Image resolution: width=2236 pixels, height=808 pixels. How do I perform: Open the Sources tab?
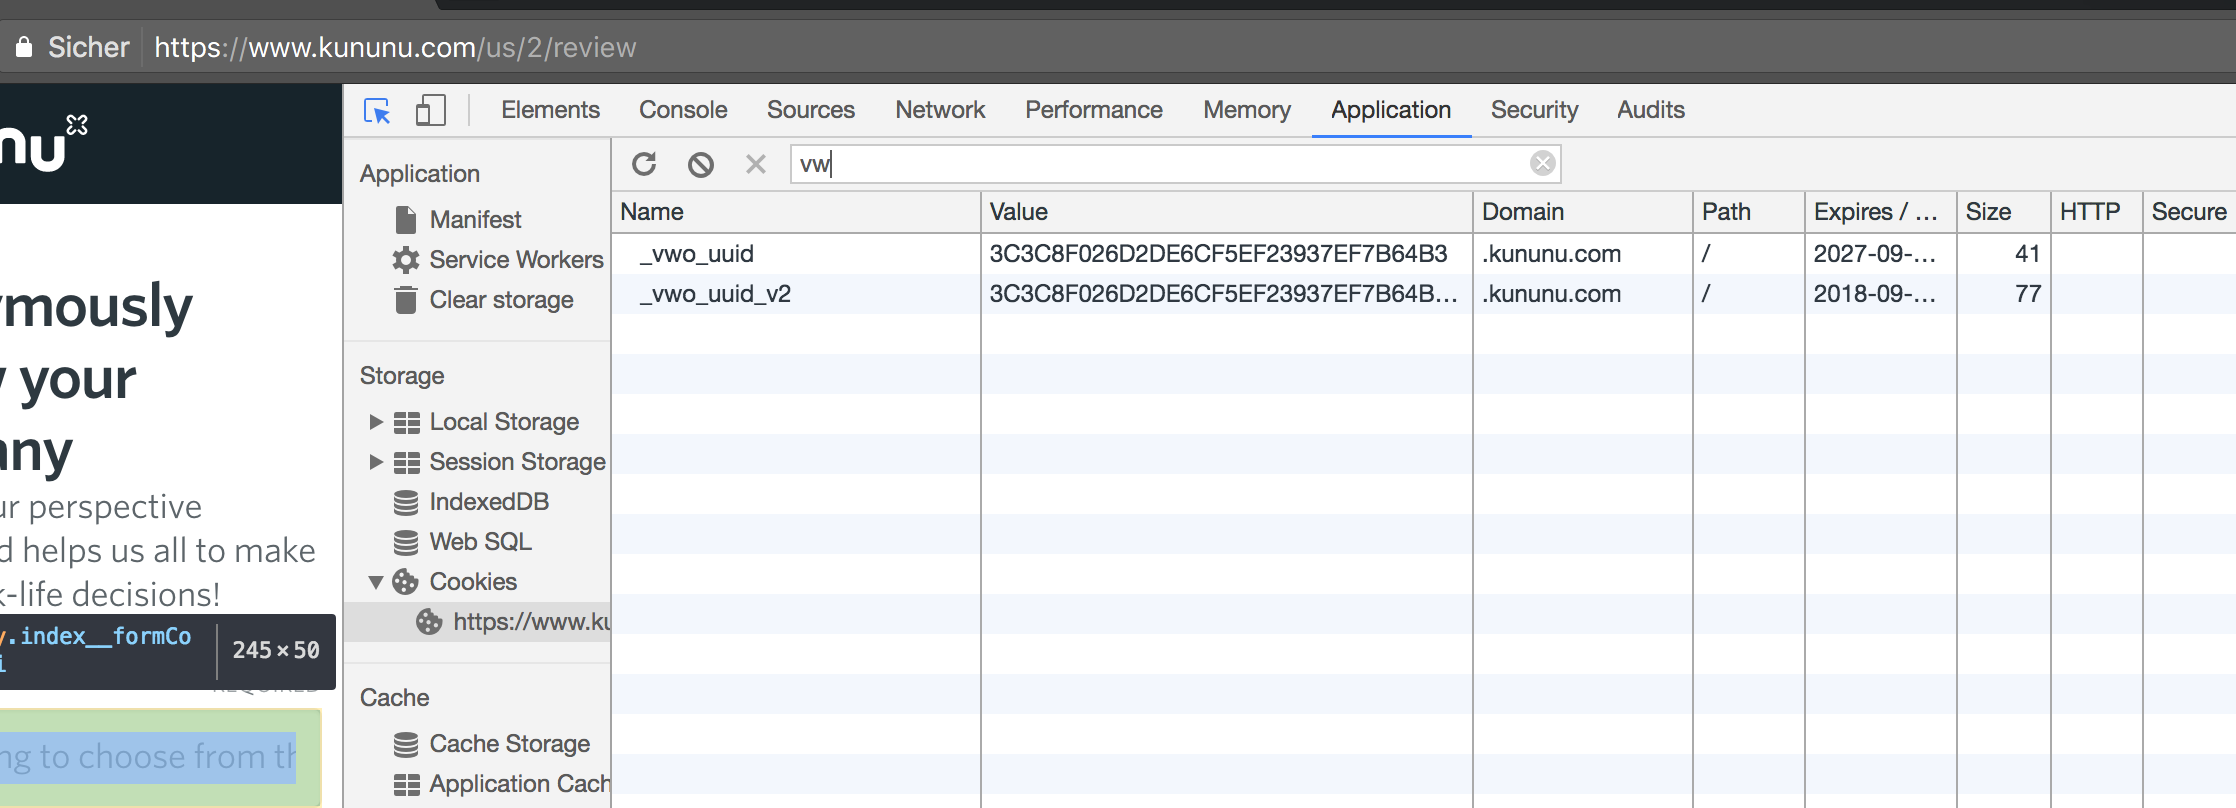pyautogui.click(x=811, y=110)
